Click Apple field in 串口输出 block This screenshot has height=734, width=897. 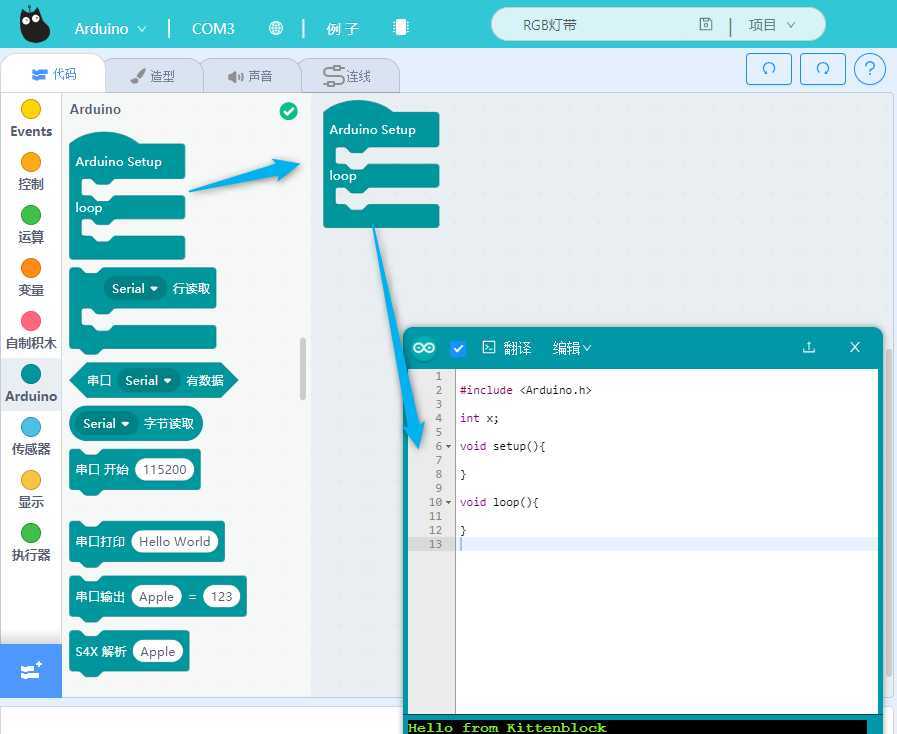(x=156, y=597)
